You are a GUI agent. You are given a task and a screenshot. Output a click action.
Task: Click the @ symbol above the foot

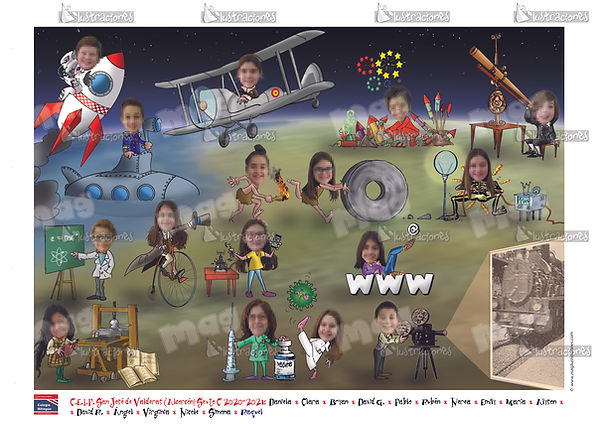click(x=413, y=229)
